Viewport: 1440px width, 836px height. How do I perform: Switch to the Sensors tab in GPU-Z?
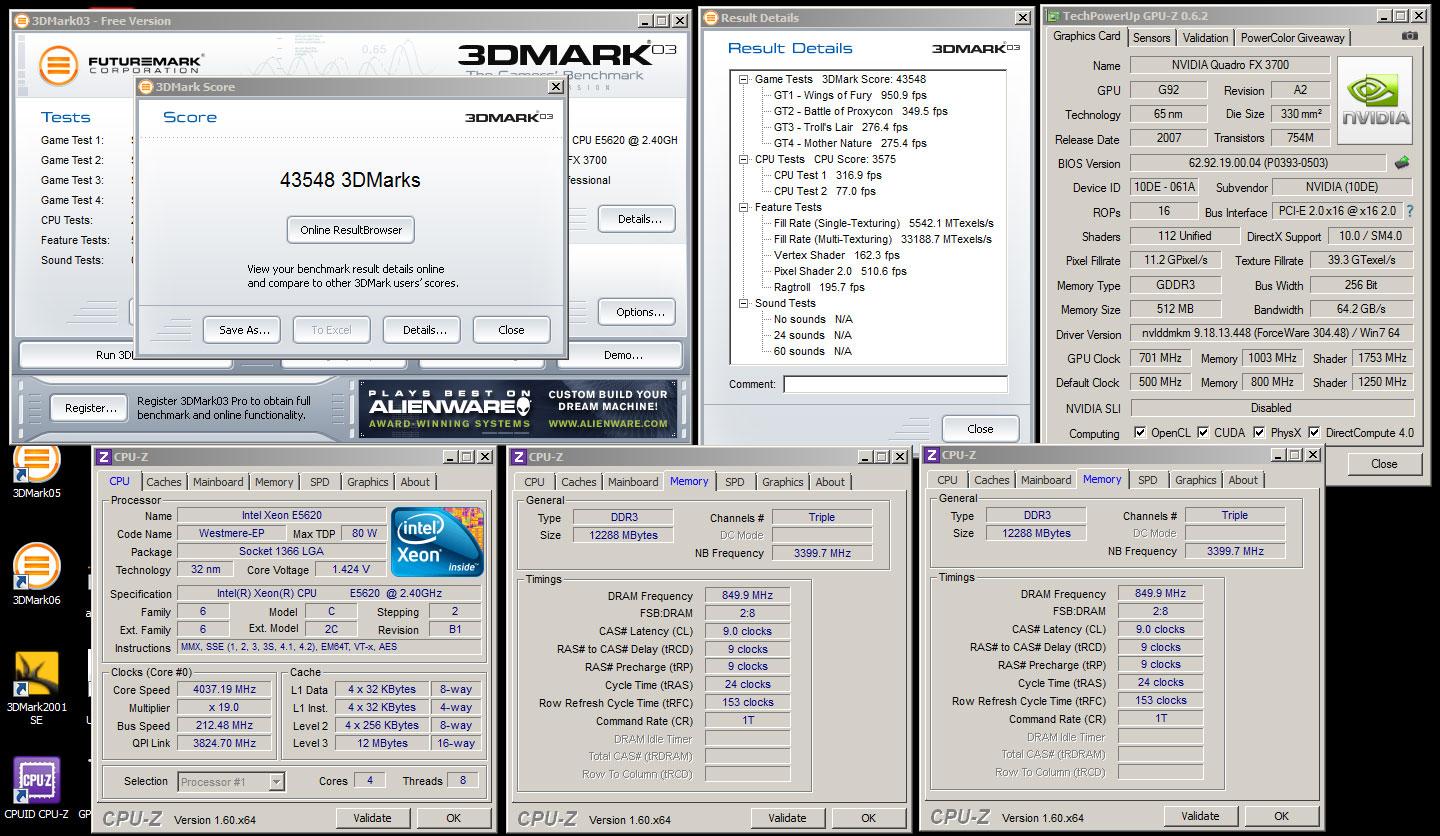pyautogui.click(x=1151, y=37)
